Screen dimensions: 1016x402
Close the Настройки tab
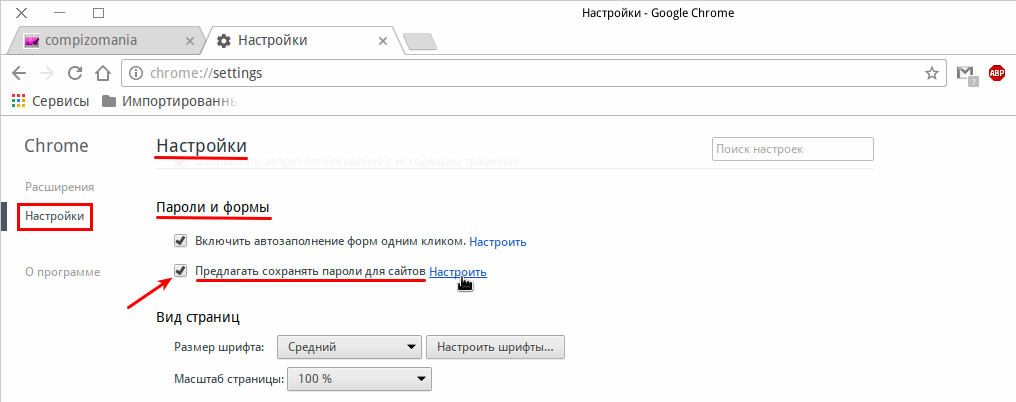point(383,41)
